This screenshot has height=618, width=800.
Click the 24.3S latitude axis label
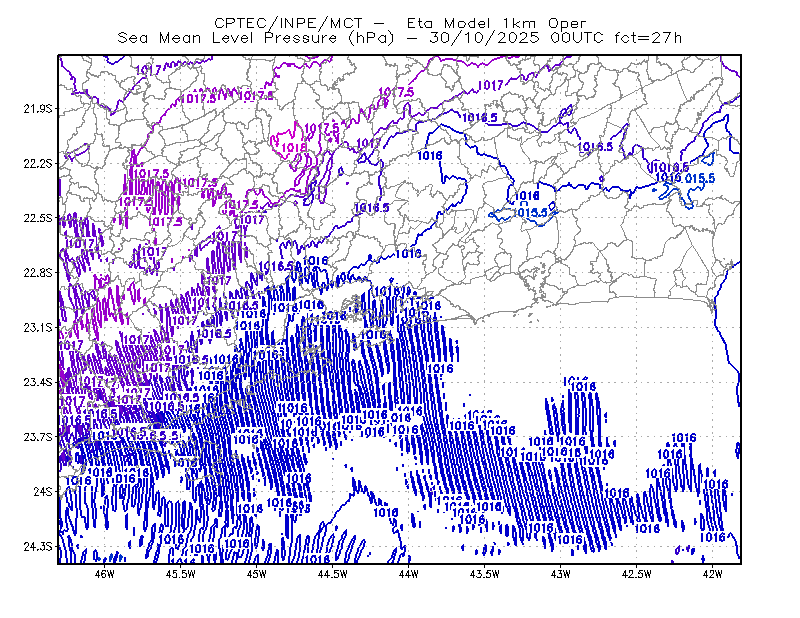click(38, 547)
